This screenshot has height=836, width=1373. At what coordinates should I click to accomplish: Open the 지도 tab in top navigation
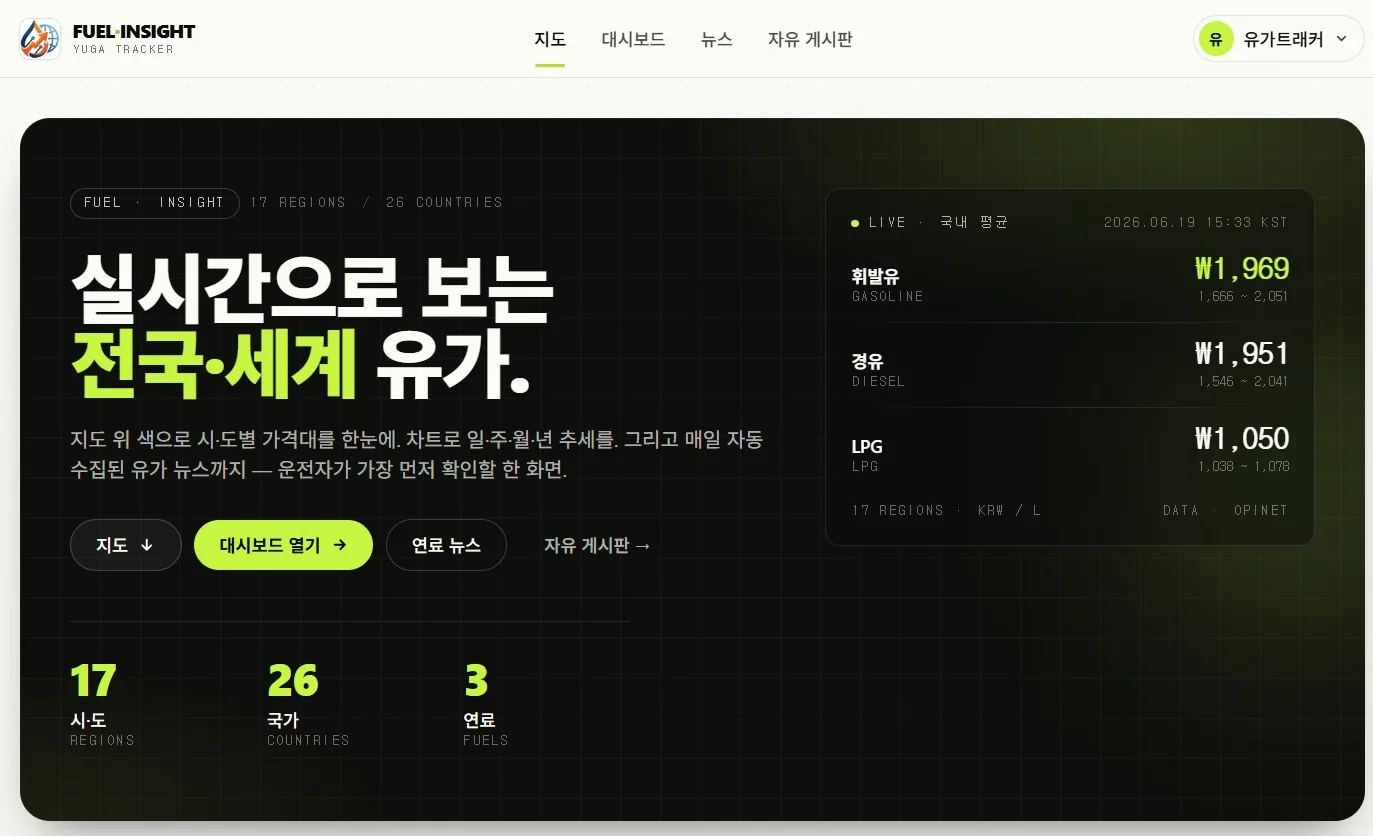coord(550,40)
